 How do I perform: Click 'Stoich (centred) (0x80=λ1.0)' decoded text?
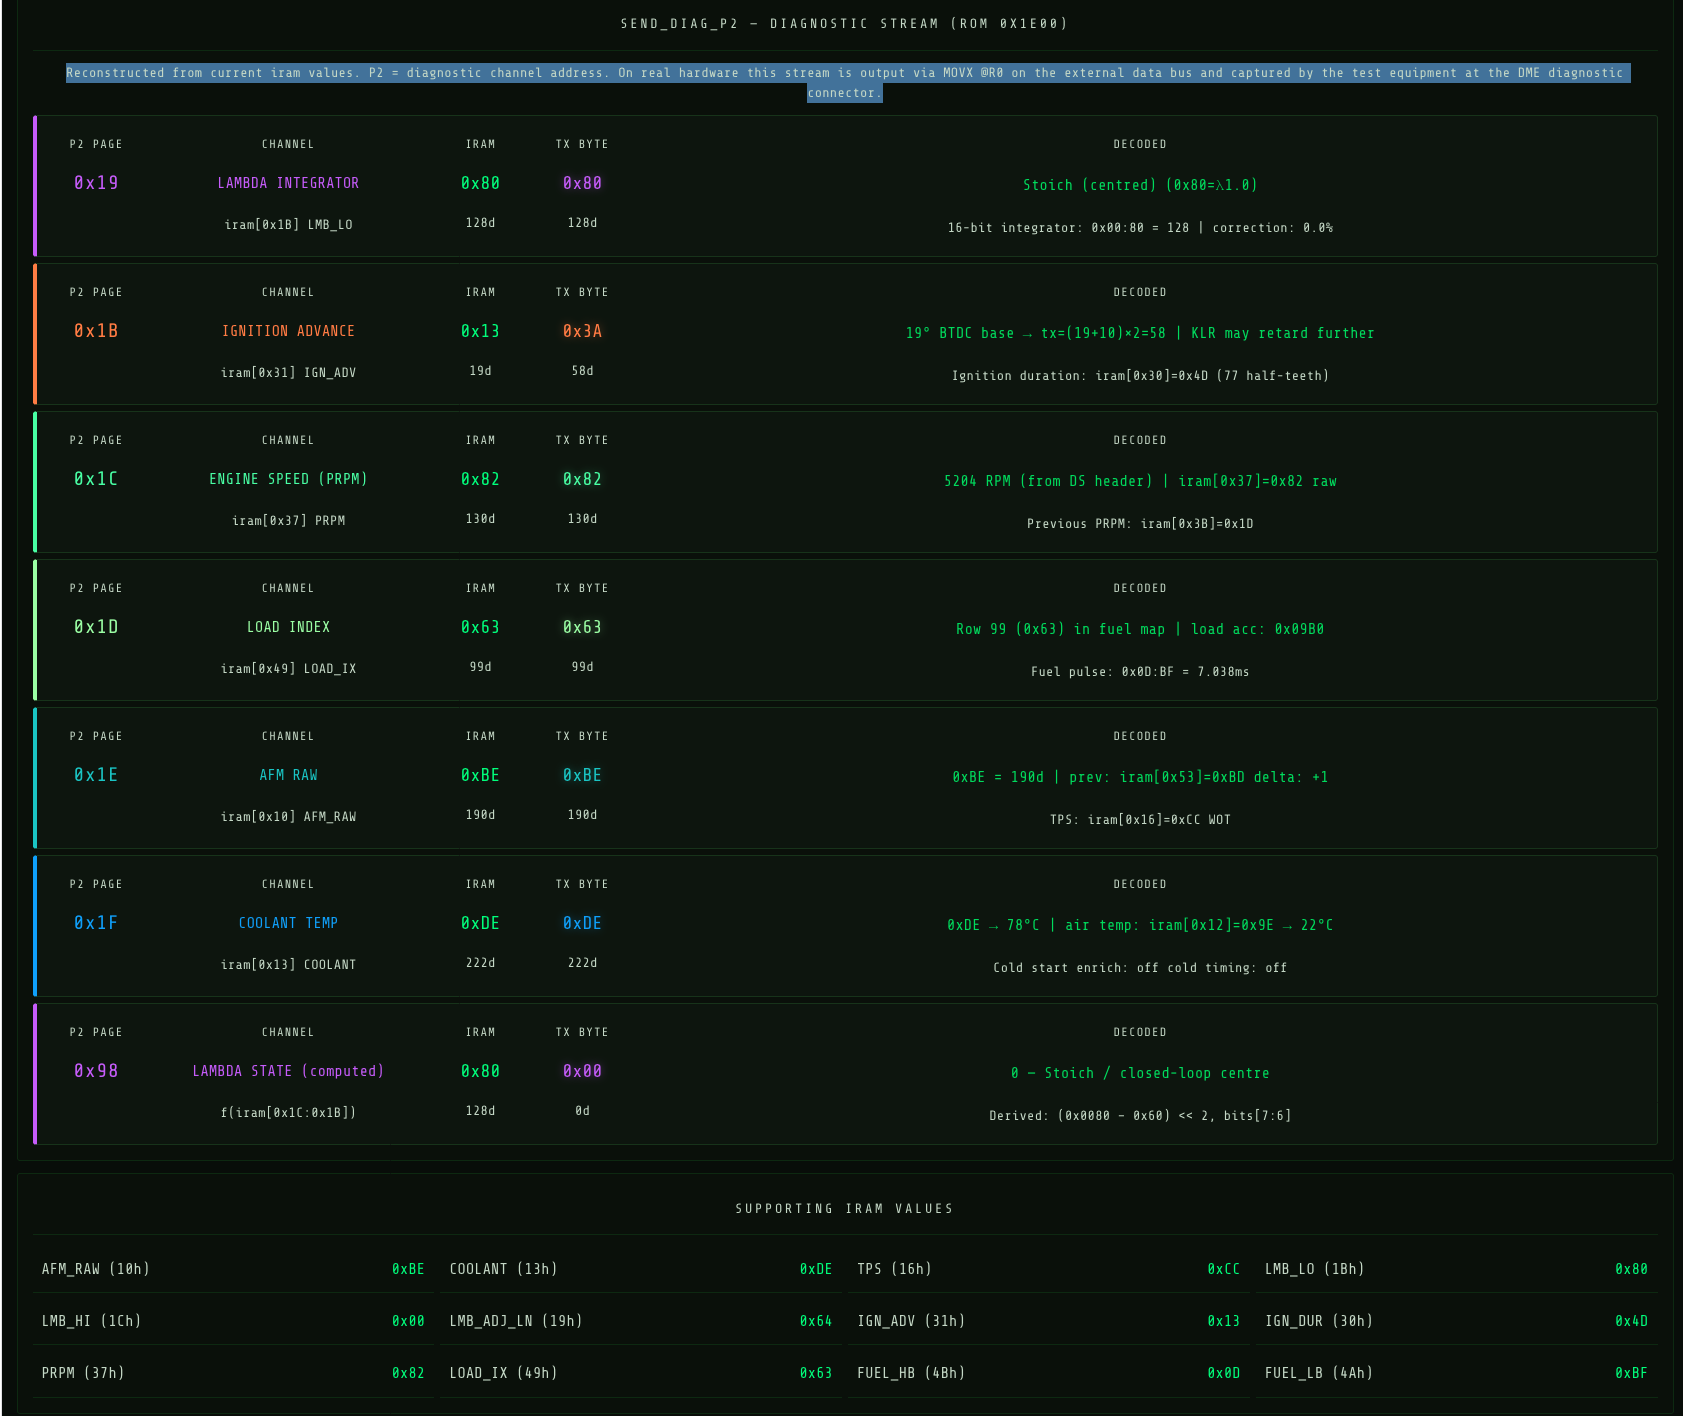1140,185
